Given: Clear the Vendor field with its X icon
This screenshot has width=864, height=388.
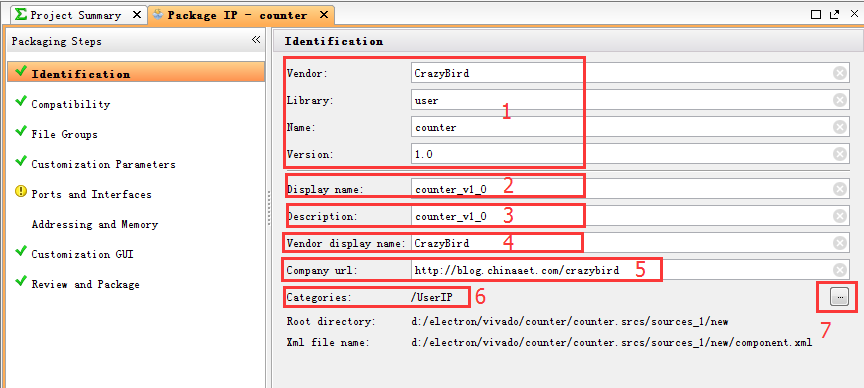Looking at the screenshot, I should click(x=840, y=73).
